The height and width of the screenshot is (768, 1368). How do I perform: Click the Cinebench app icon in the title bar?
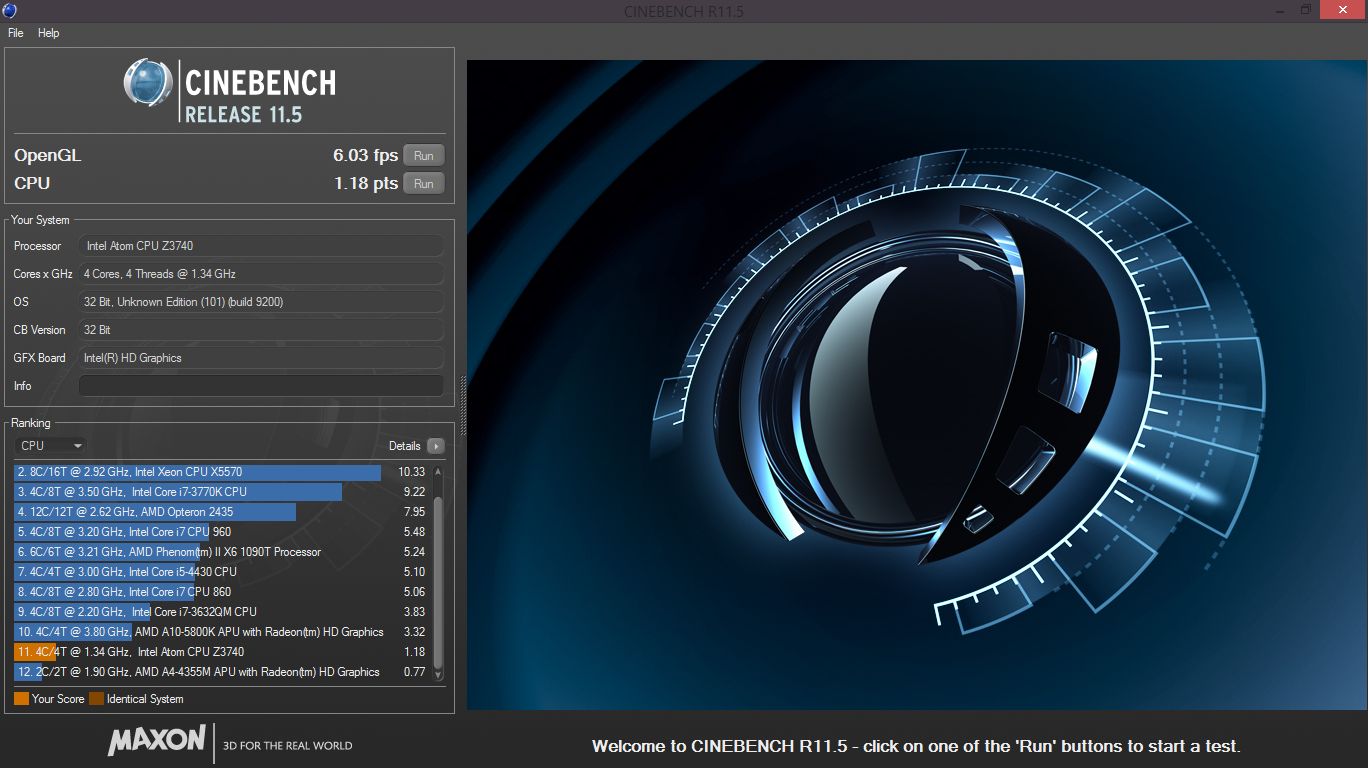[x=9, y=10]
